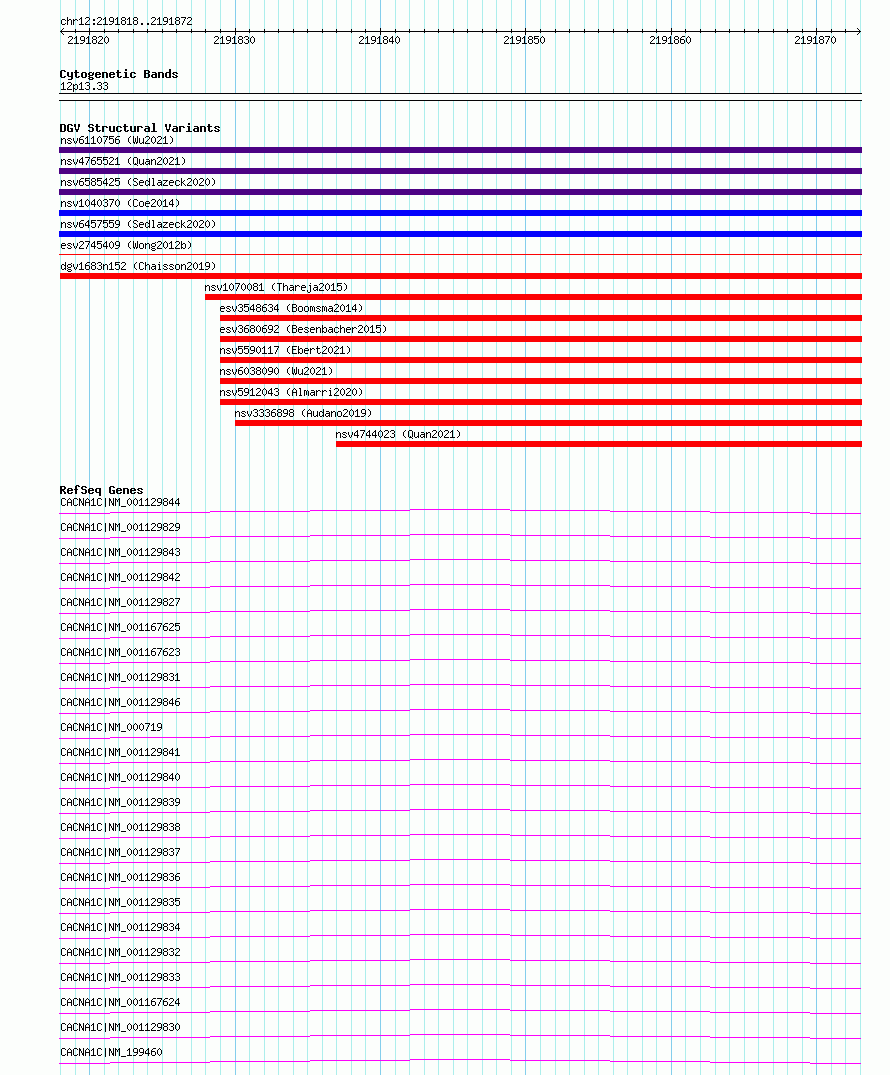This screenshot has height=1075, width=890.
Task: Click the RefSeq Genes track title
Action: point(101,490)
